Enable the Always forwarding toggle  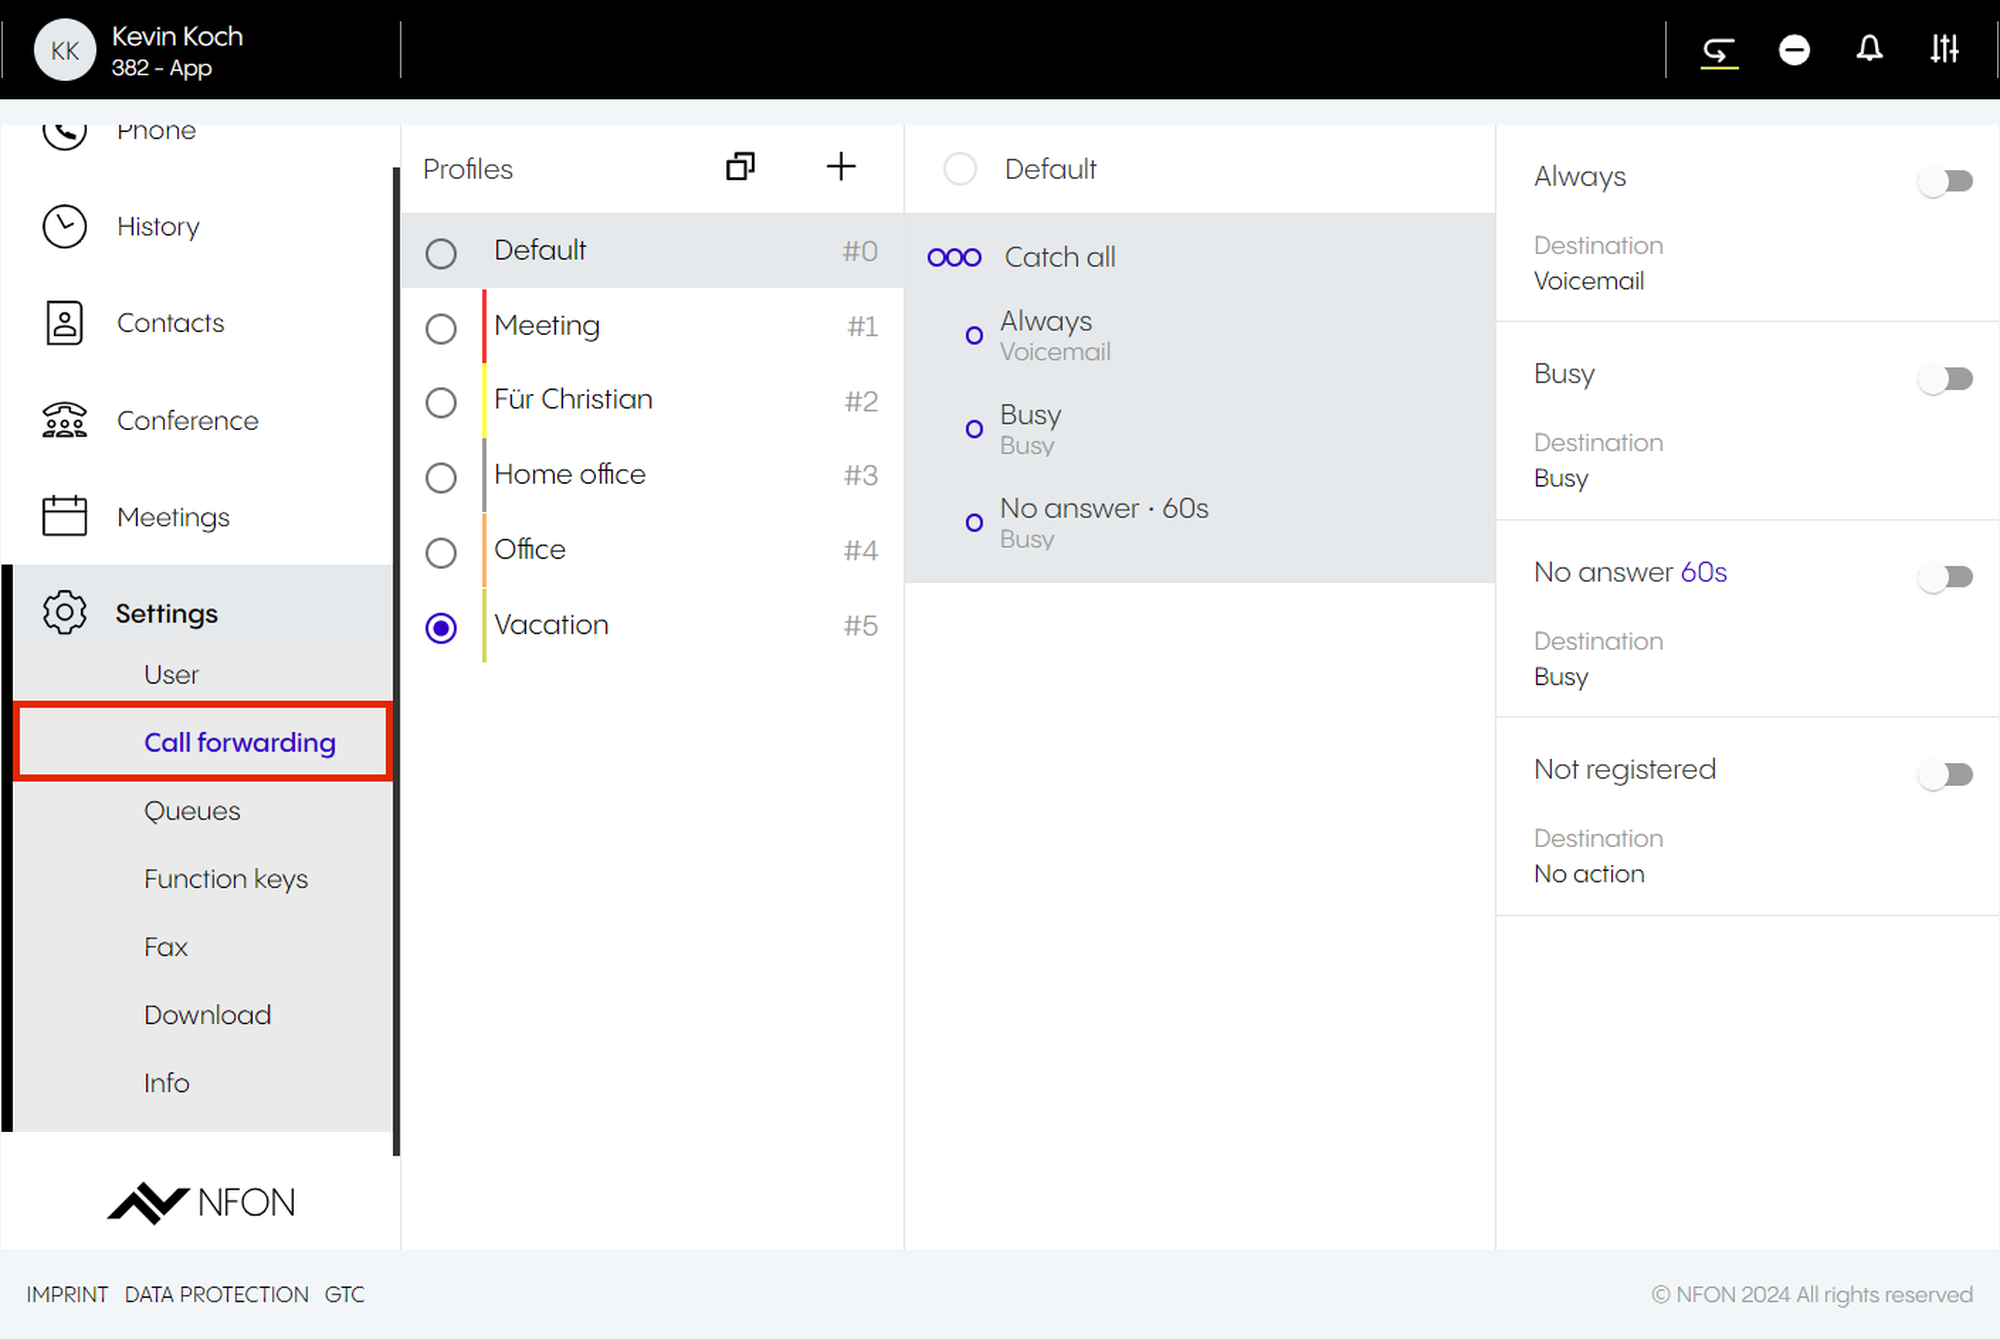tap(1945, 181)
